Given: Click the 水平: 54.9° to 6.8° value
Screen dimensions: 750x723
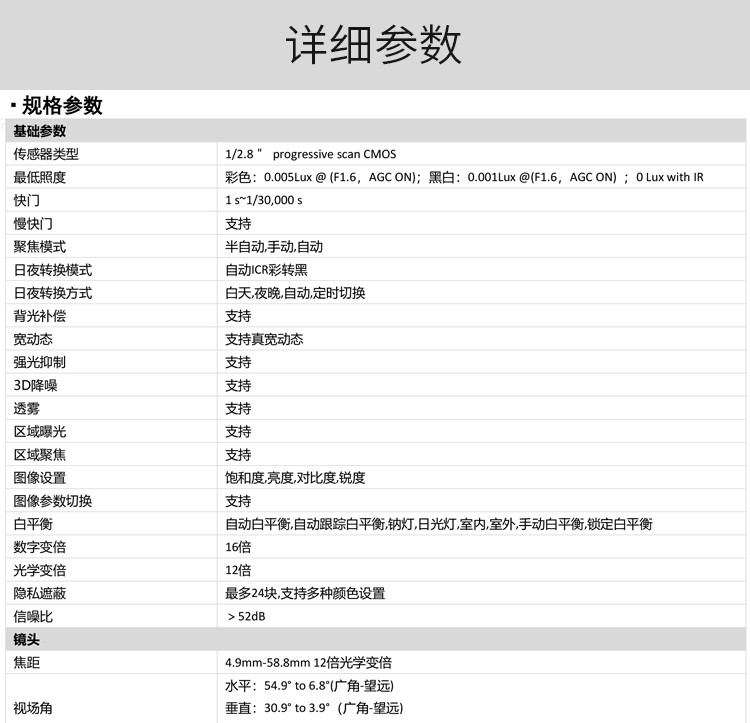Looking at the screenshot, I should point(309,686).
